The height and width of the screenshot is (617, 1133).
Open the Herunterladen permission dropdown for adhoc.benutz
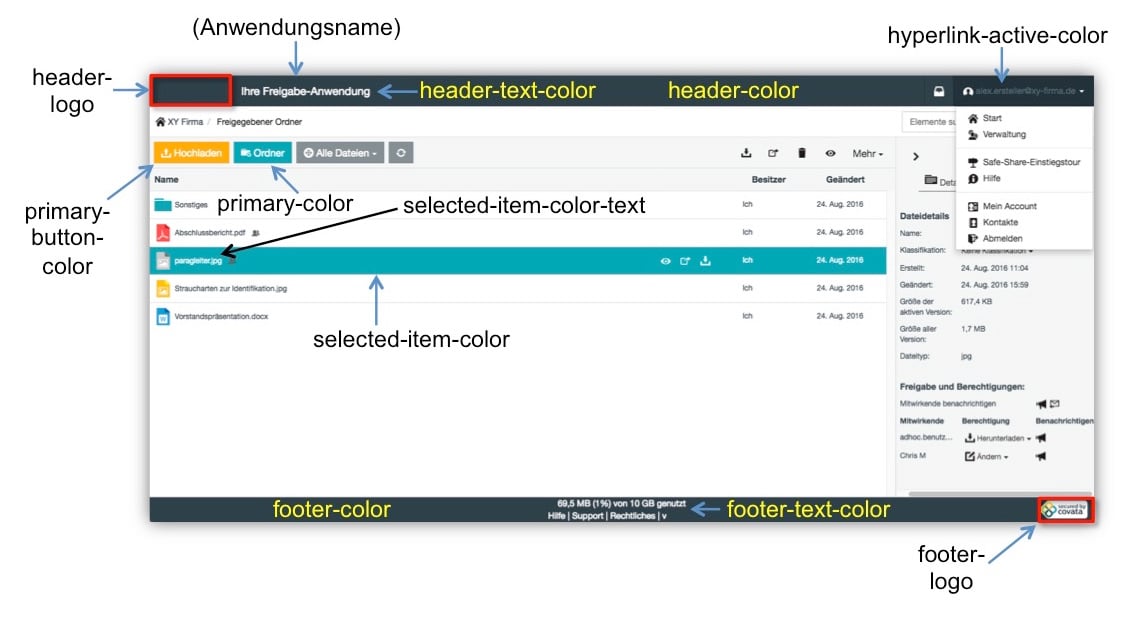[998, 438]
